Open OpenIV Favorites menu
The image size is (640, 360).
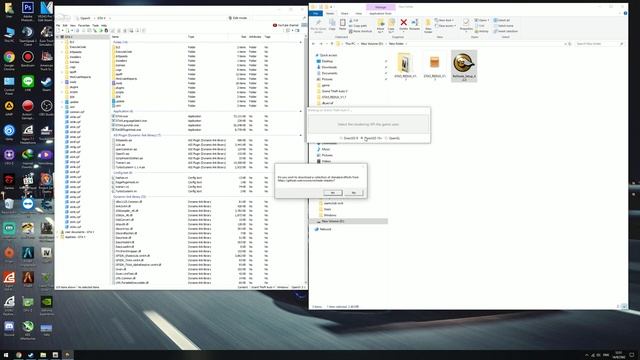click(84, 25)
